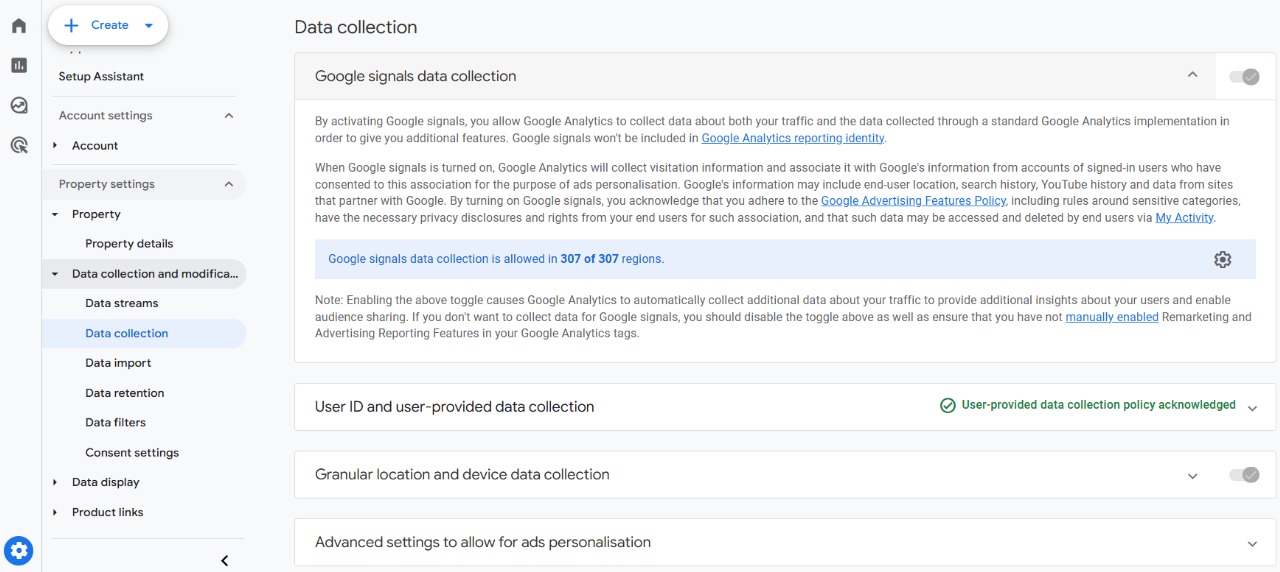Click the green acknowledged checkmark icon
The image size is (1280, 572).
[x=947, y=406]
